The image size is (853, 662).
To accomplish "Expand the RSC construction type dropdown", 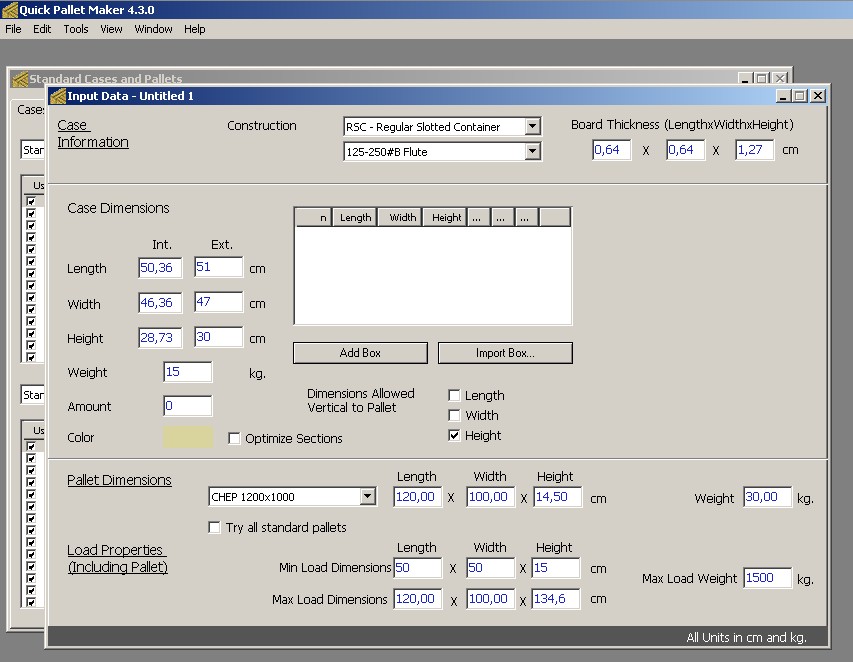I will coord(533,127).
